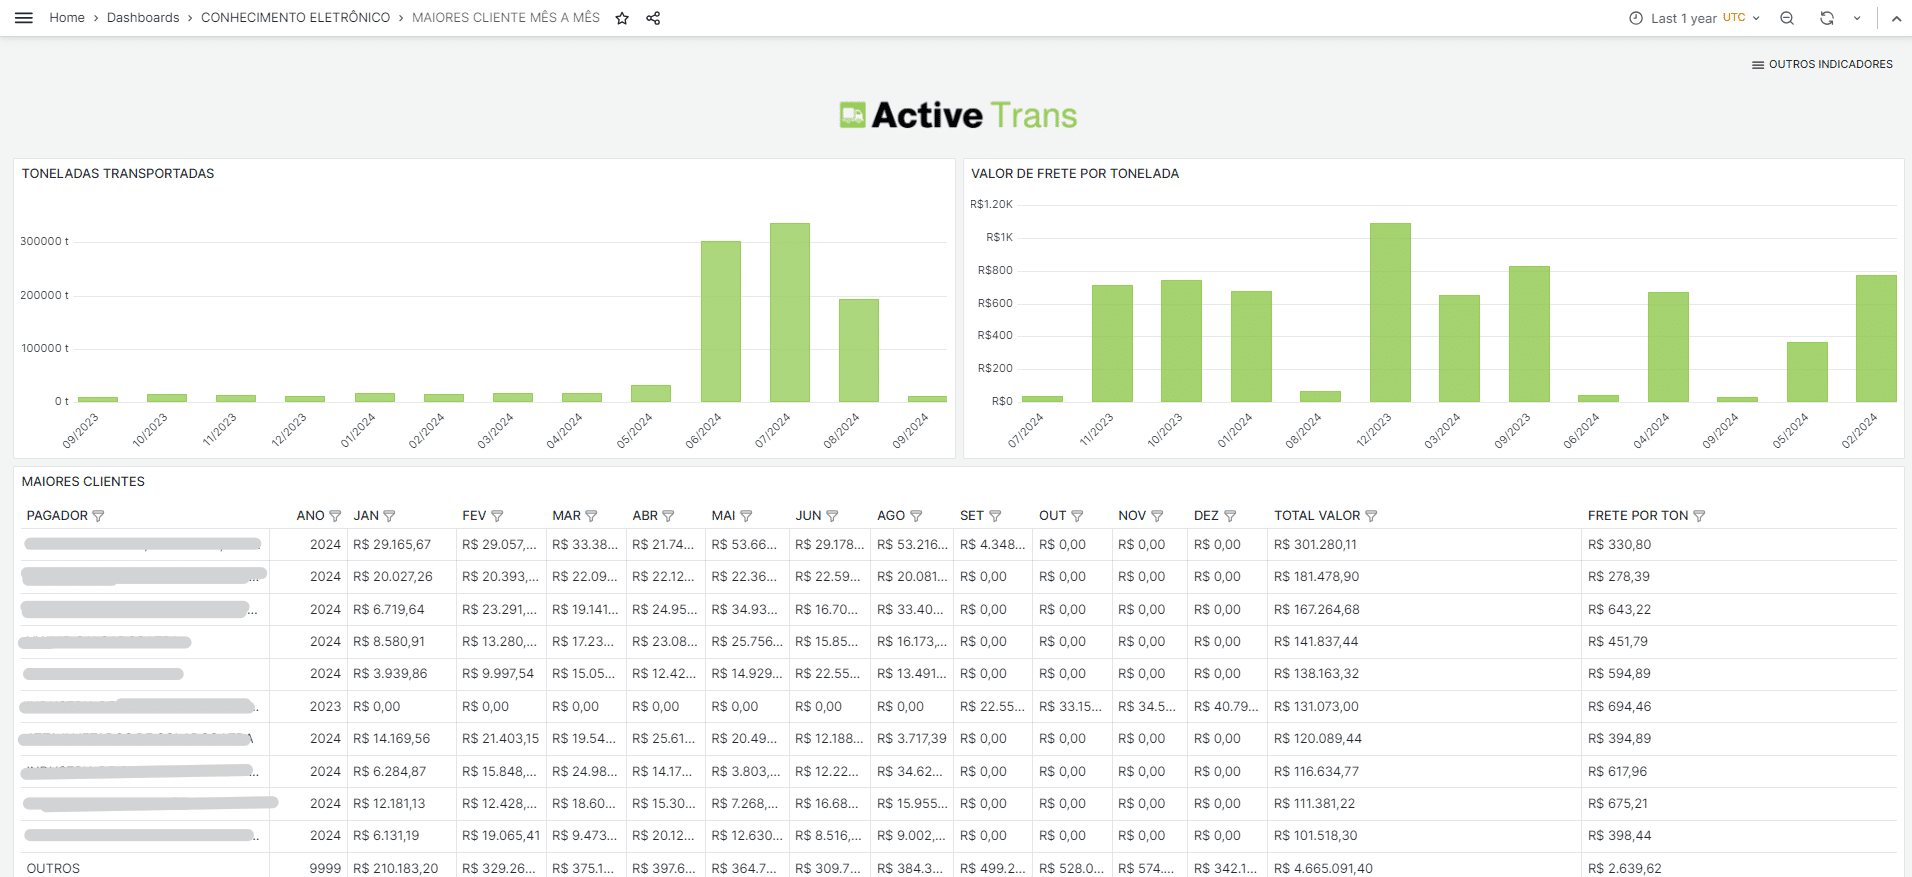Filter the AGO column

point(916,516)
